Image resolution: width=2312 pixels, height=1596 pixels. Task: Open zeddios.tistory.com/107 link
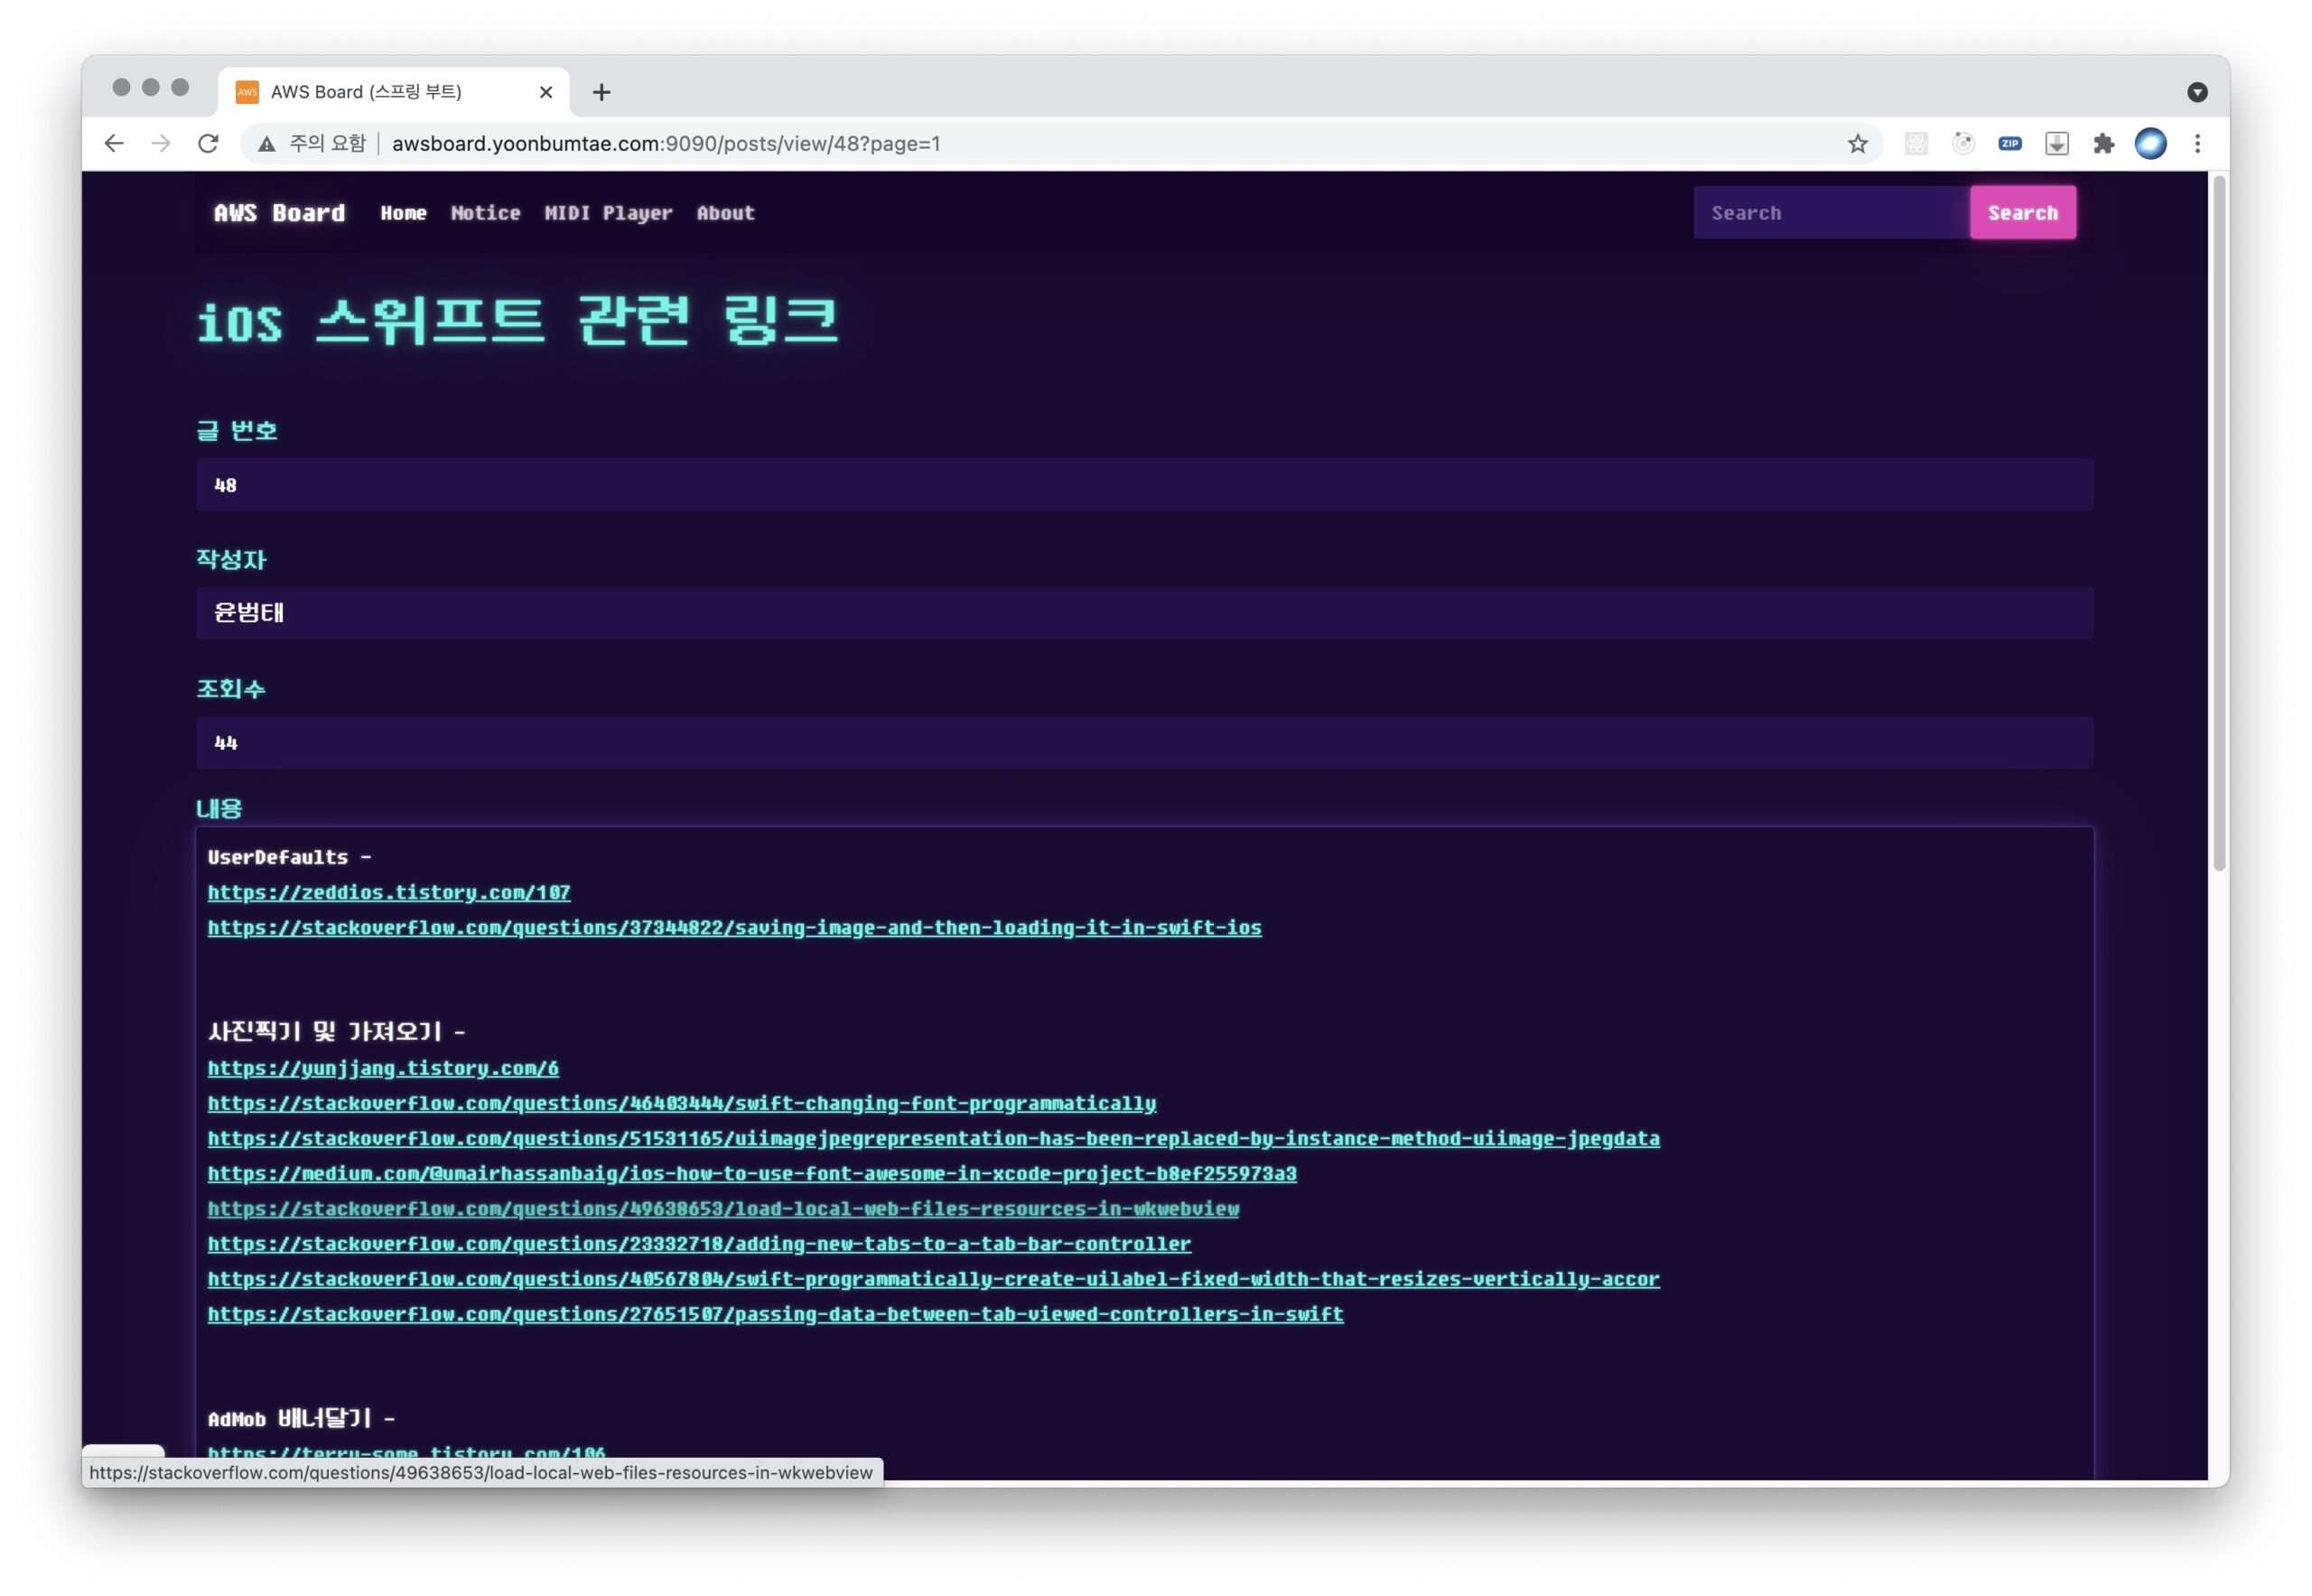(389, 892)
